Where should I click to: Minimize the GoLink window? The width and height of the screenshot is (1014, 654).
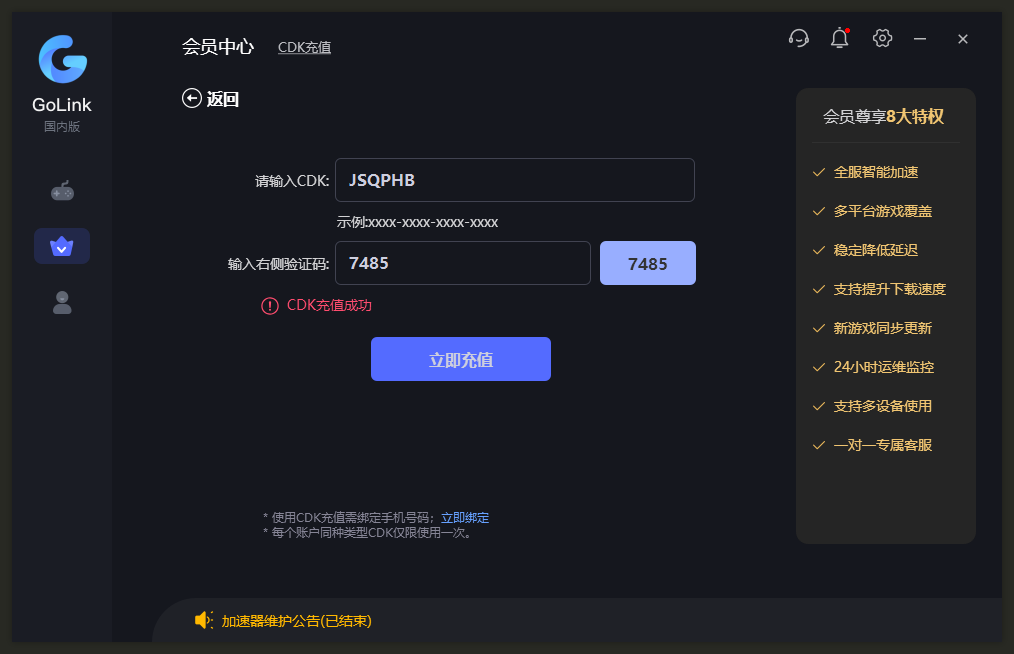920,39
